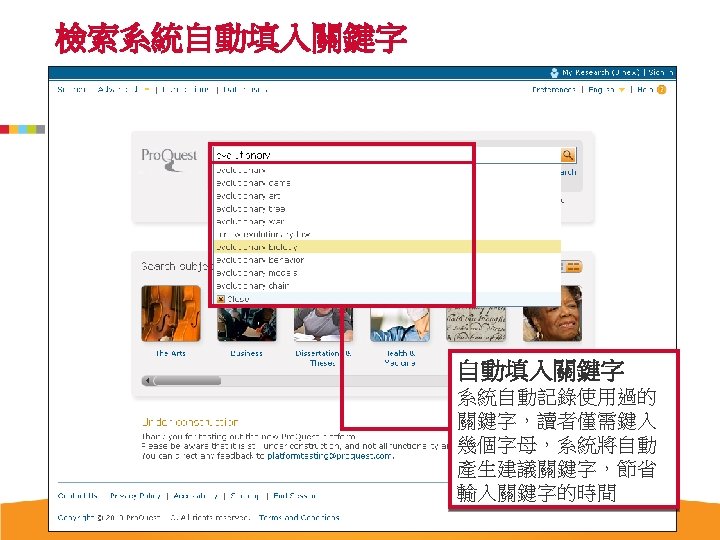This screenshot has width=720, height=540.
Task: Open Privacy Policy footer link
Action: (x=135, y=496)
